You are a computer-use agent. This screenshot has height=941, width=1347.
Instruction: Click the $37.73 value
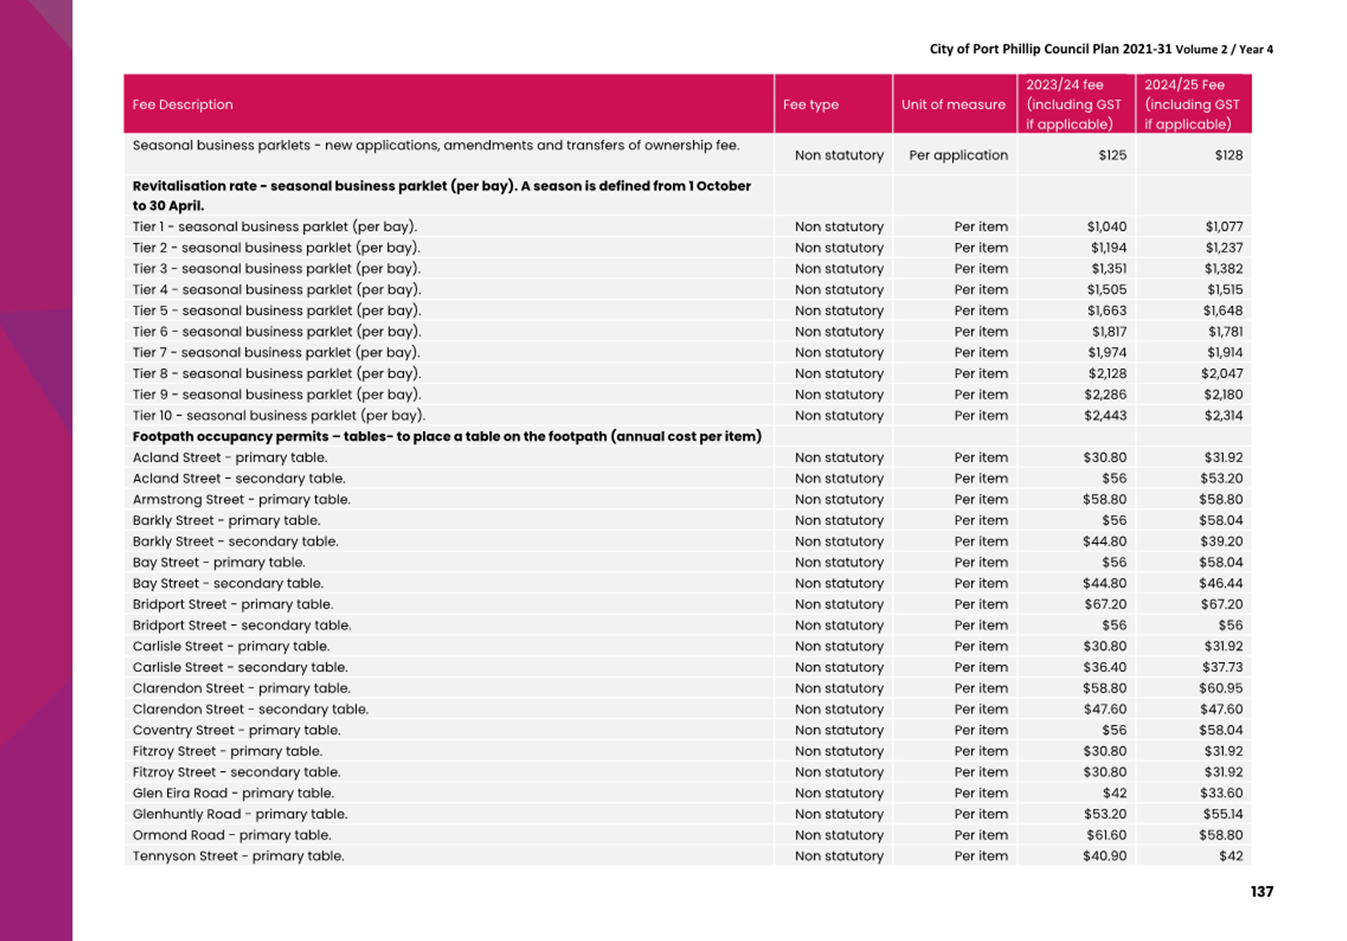[x=1223, y=668]
